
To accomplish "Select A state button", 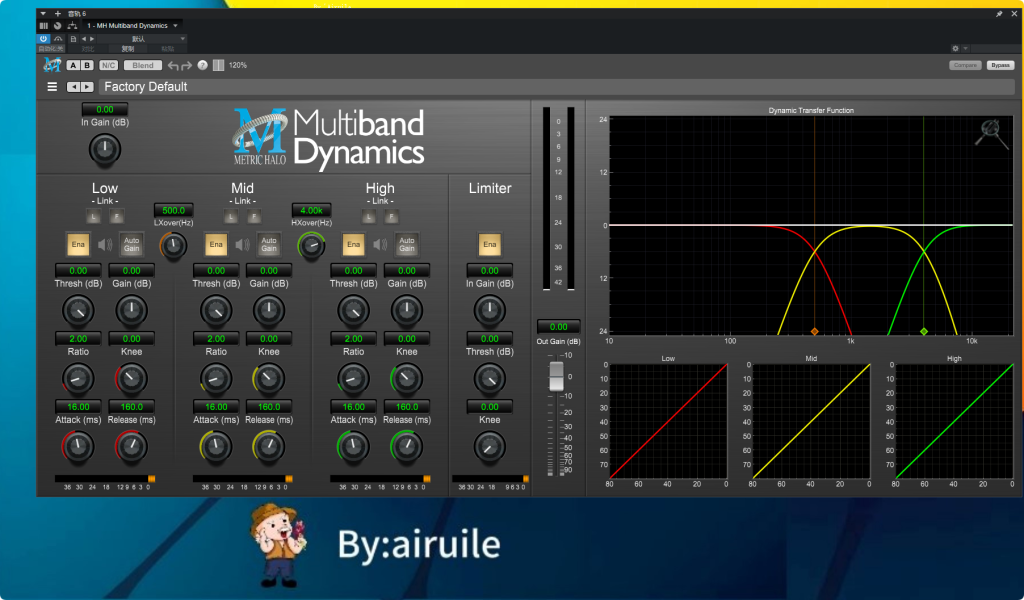I will pos(73,65).
